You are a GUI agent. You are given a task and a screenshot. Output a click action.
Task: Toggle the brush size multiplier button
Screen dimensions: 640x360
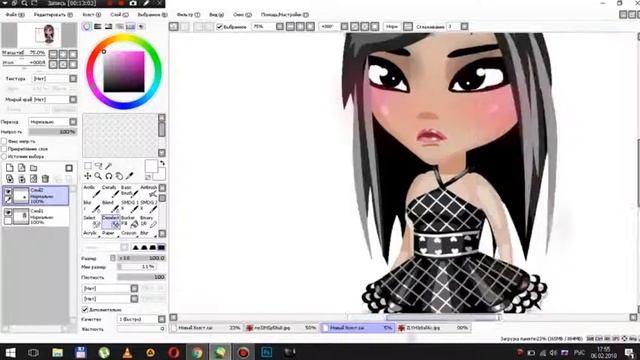pyautogui.click(x=113, y=258)
